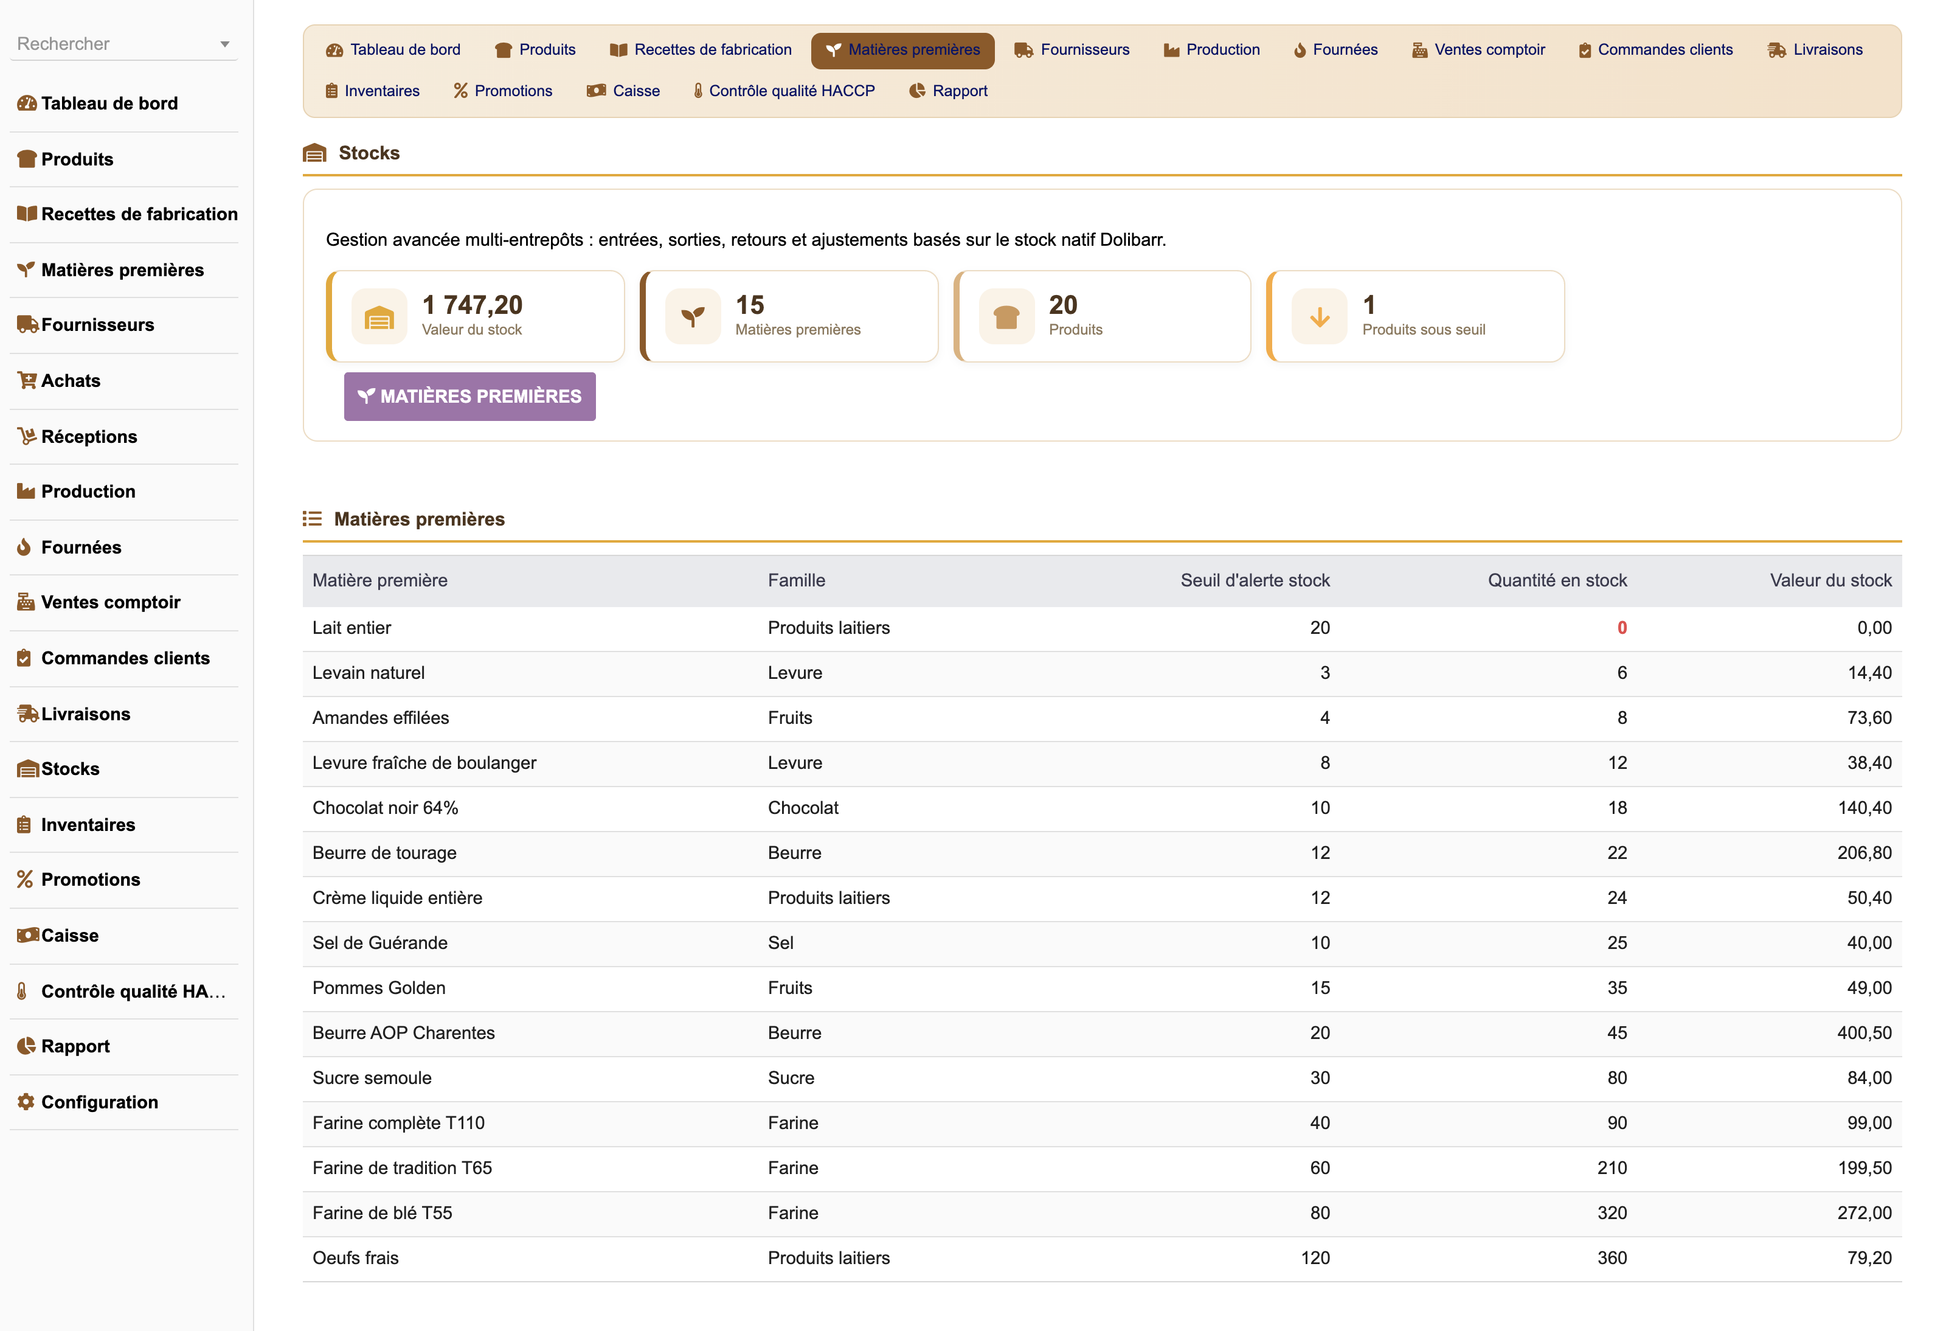Click the down arrow icon in Produits sous seuil card
Screen dimensions: 1946x1331
(x=1320, y=317)
